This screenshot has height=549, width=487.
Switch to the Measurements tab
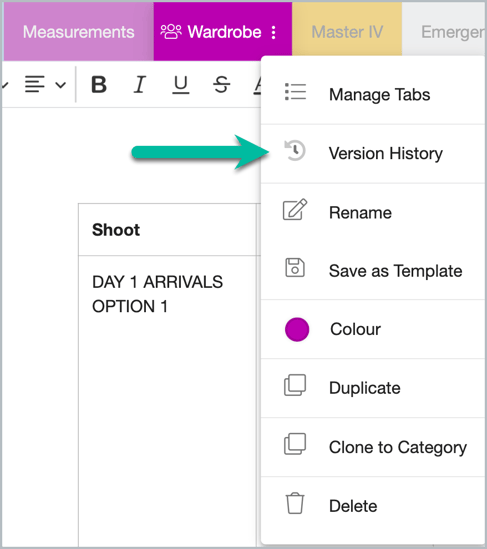(x=78, y=32)
